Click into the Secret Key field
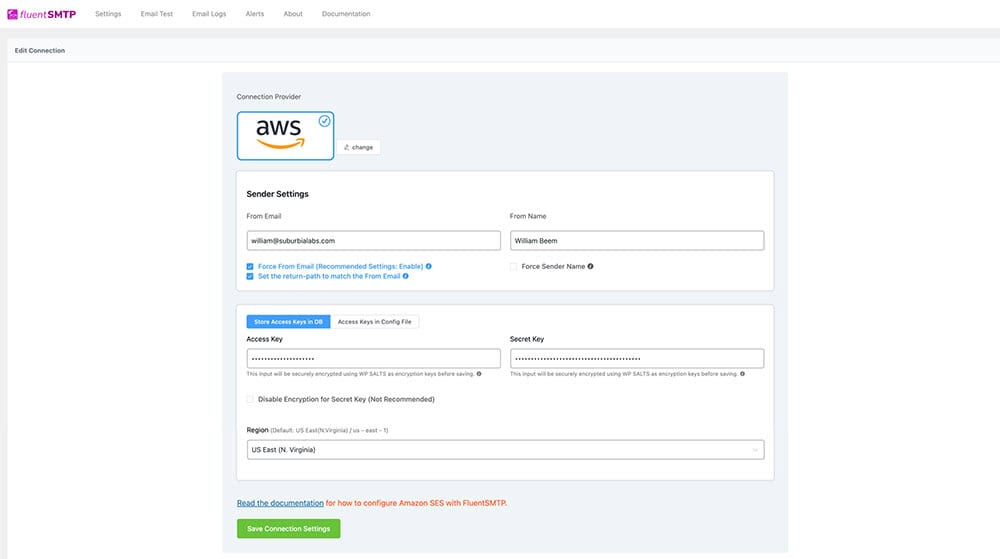The image size is (1000, 559). click(637, 358)
